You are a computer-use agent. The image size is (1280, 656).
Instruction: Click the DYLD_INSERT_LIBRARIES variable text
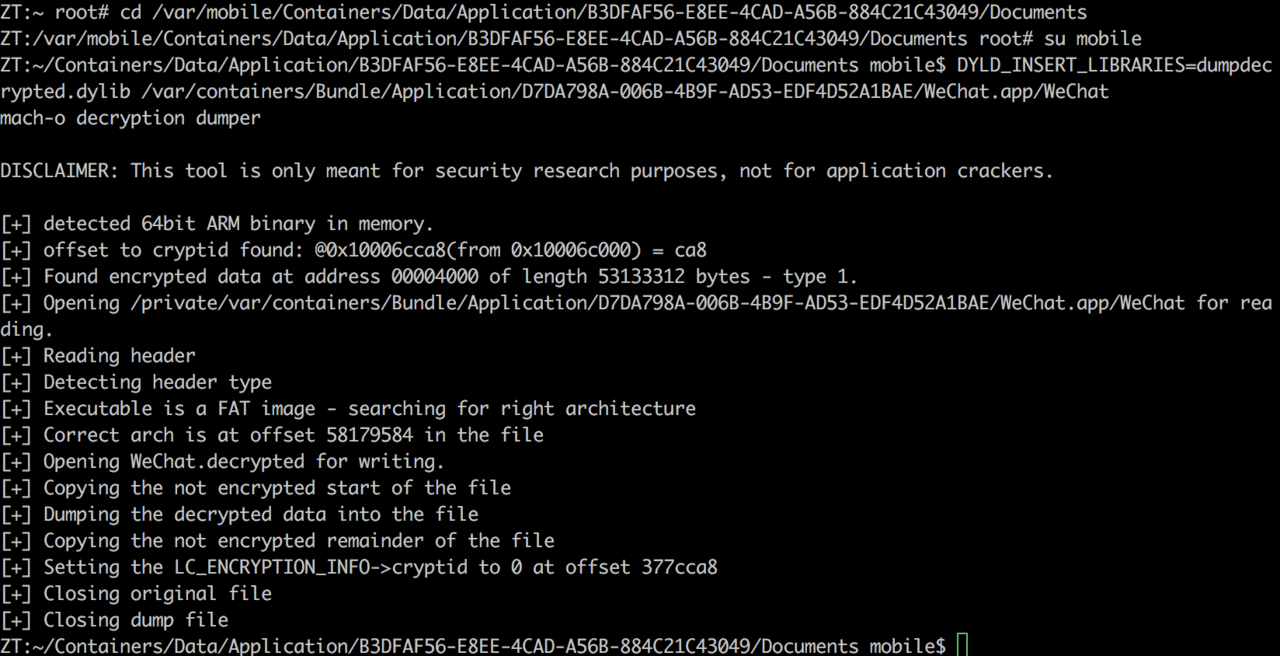click(x=1071, y=65)
